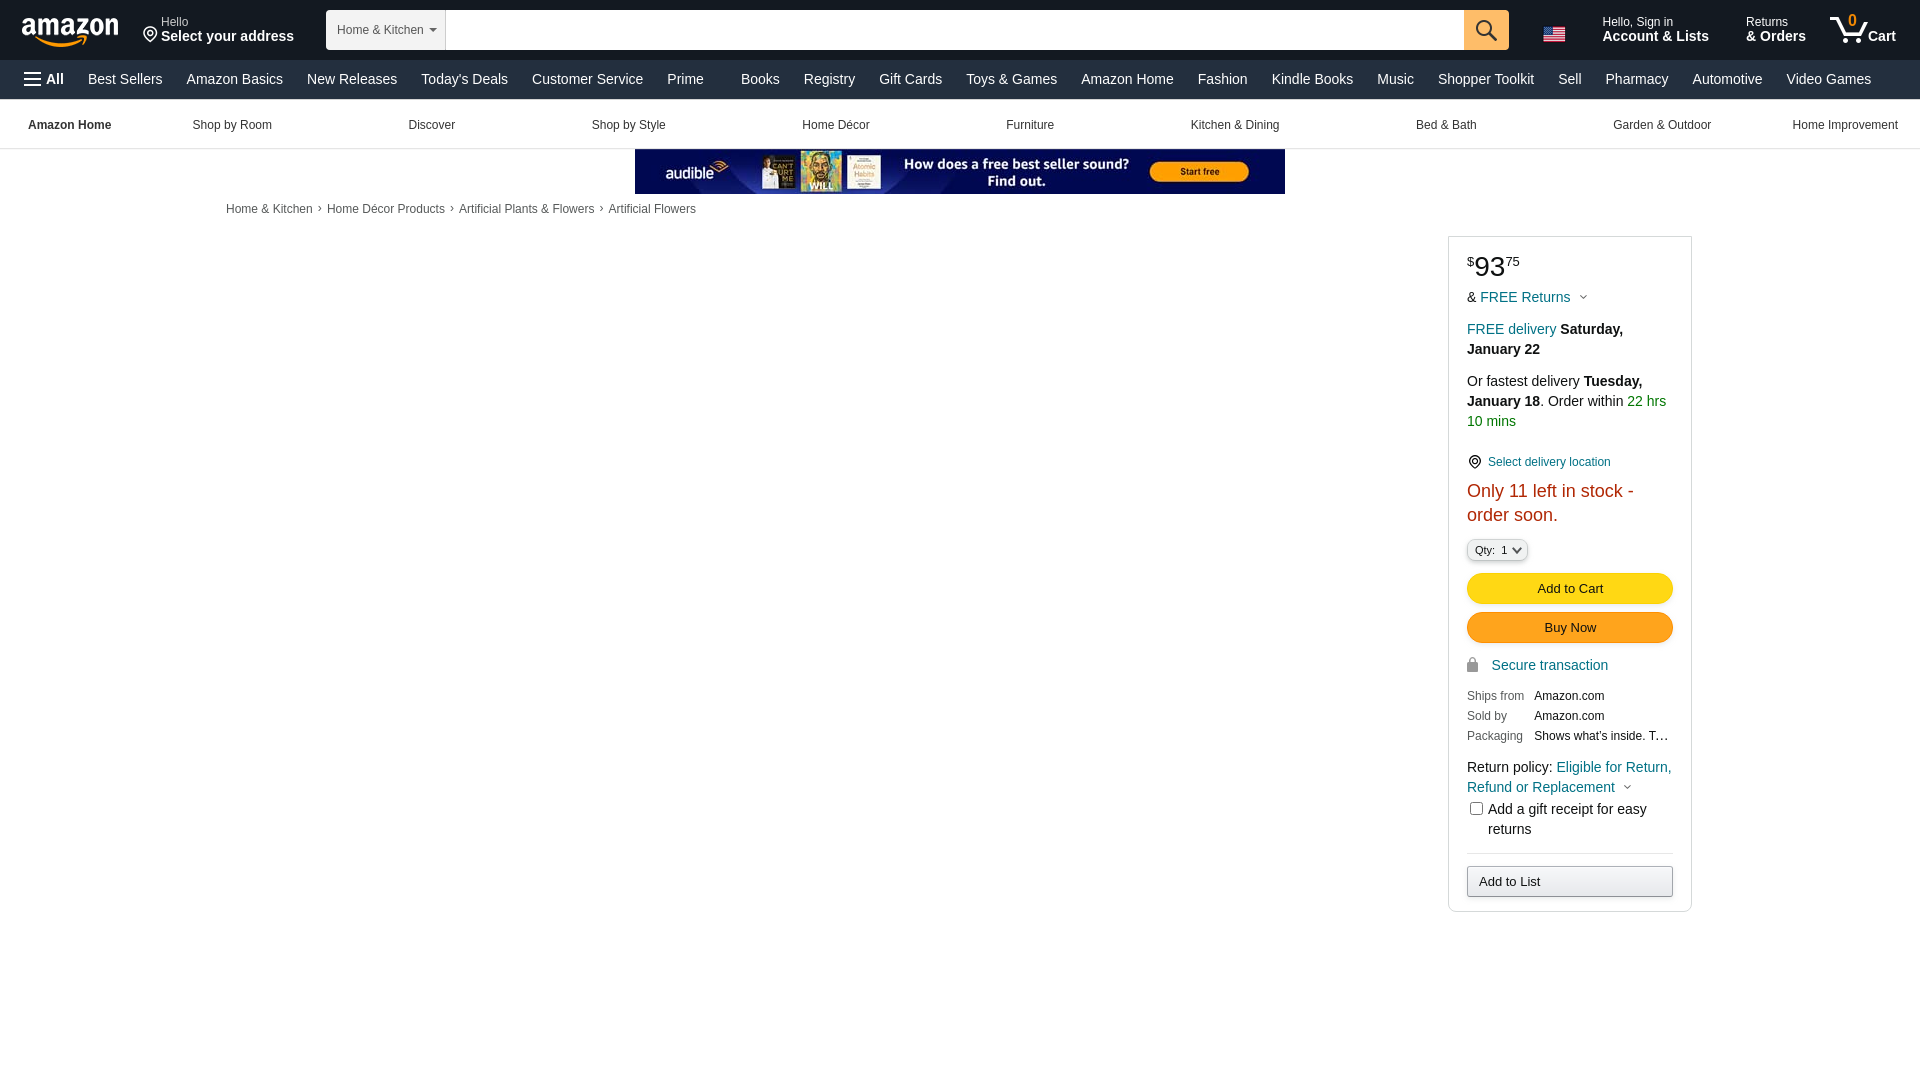Select the Kitchen & Dining subnav tab
1920x1080 pixels.
click(x=1234, y=125)
